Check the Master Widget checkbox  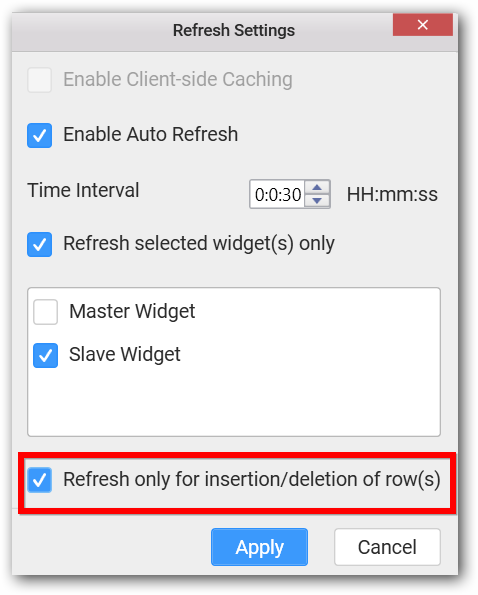(46, 312)
